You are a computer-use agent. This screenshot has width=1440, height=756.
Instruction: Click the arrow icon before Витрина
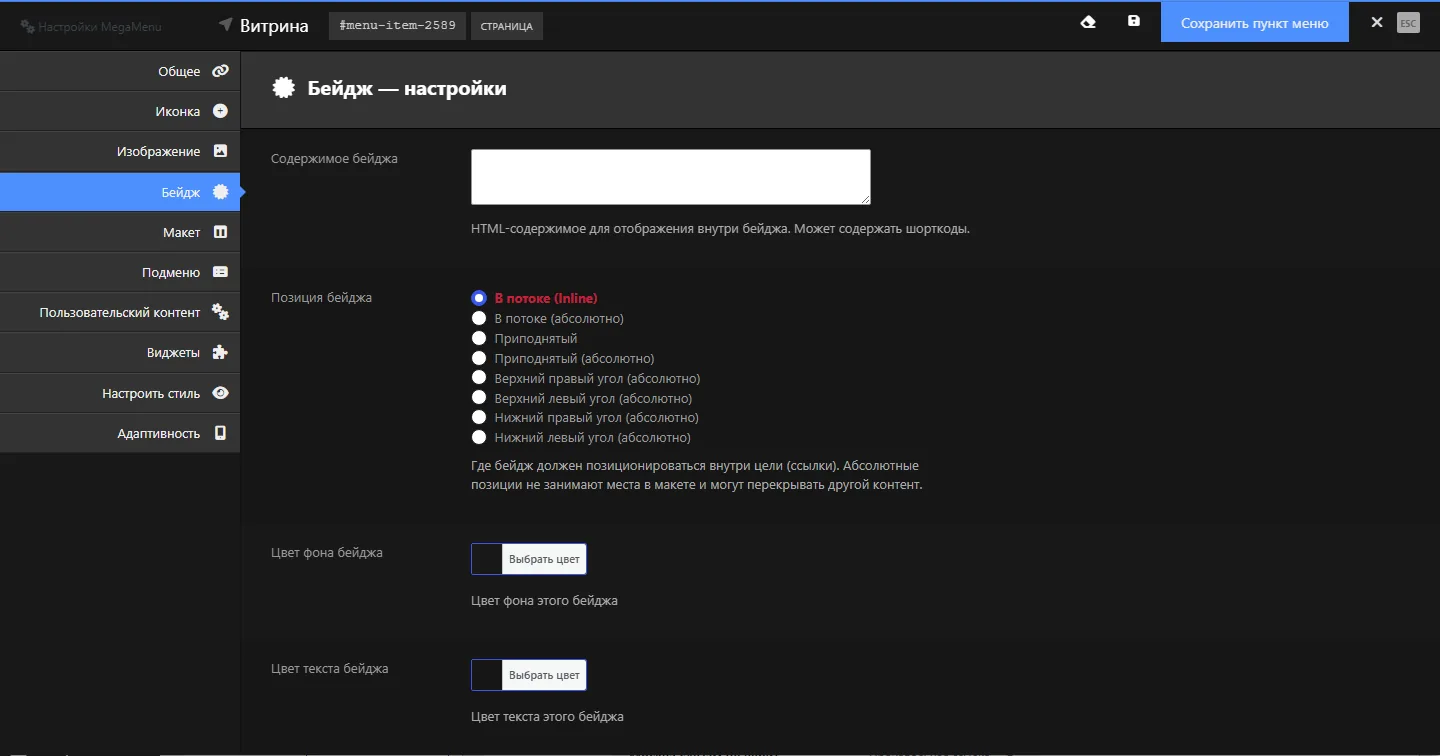(x=226, y=25)
